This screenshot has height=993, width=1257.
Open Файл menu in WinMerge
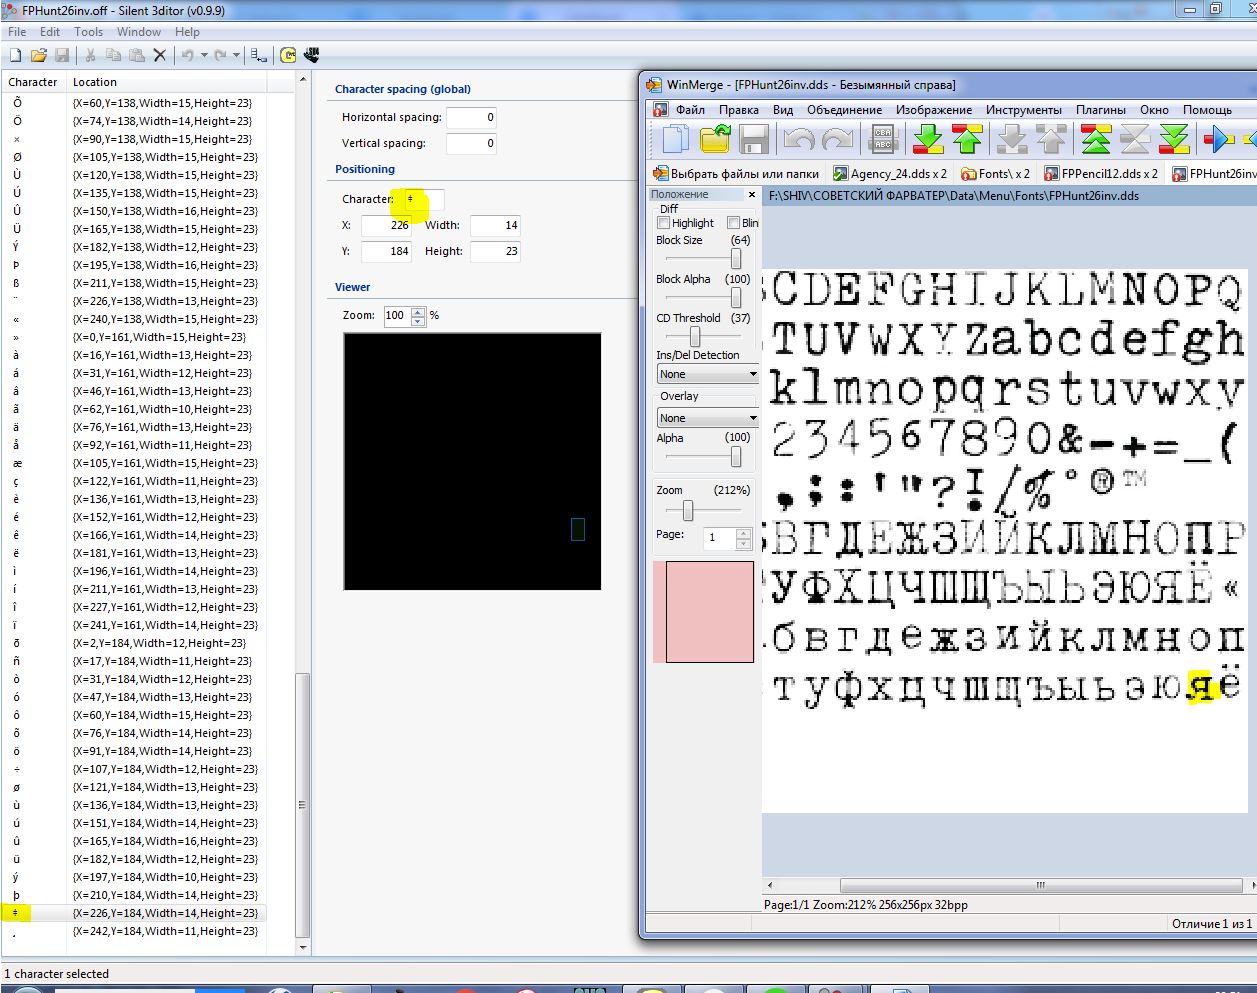tap(690, 110)
